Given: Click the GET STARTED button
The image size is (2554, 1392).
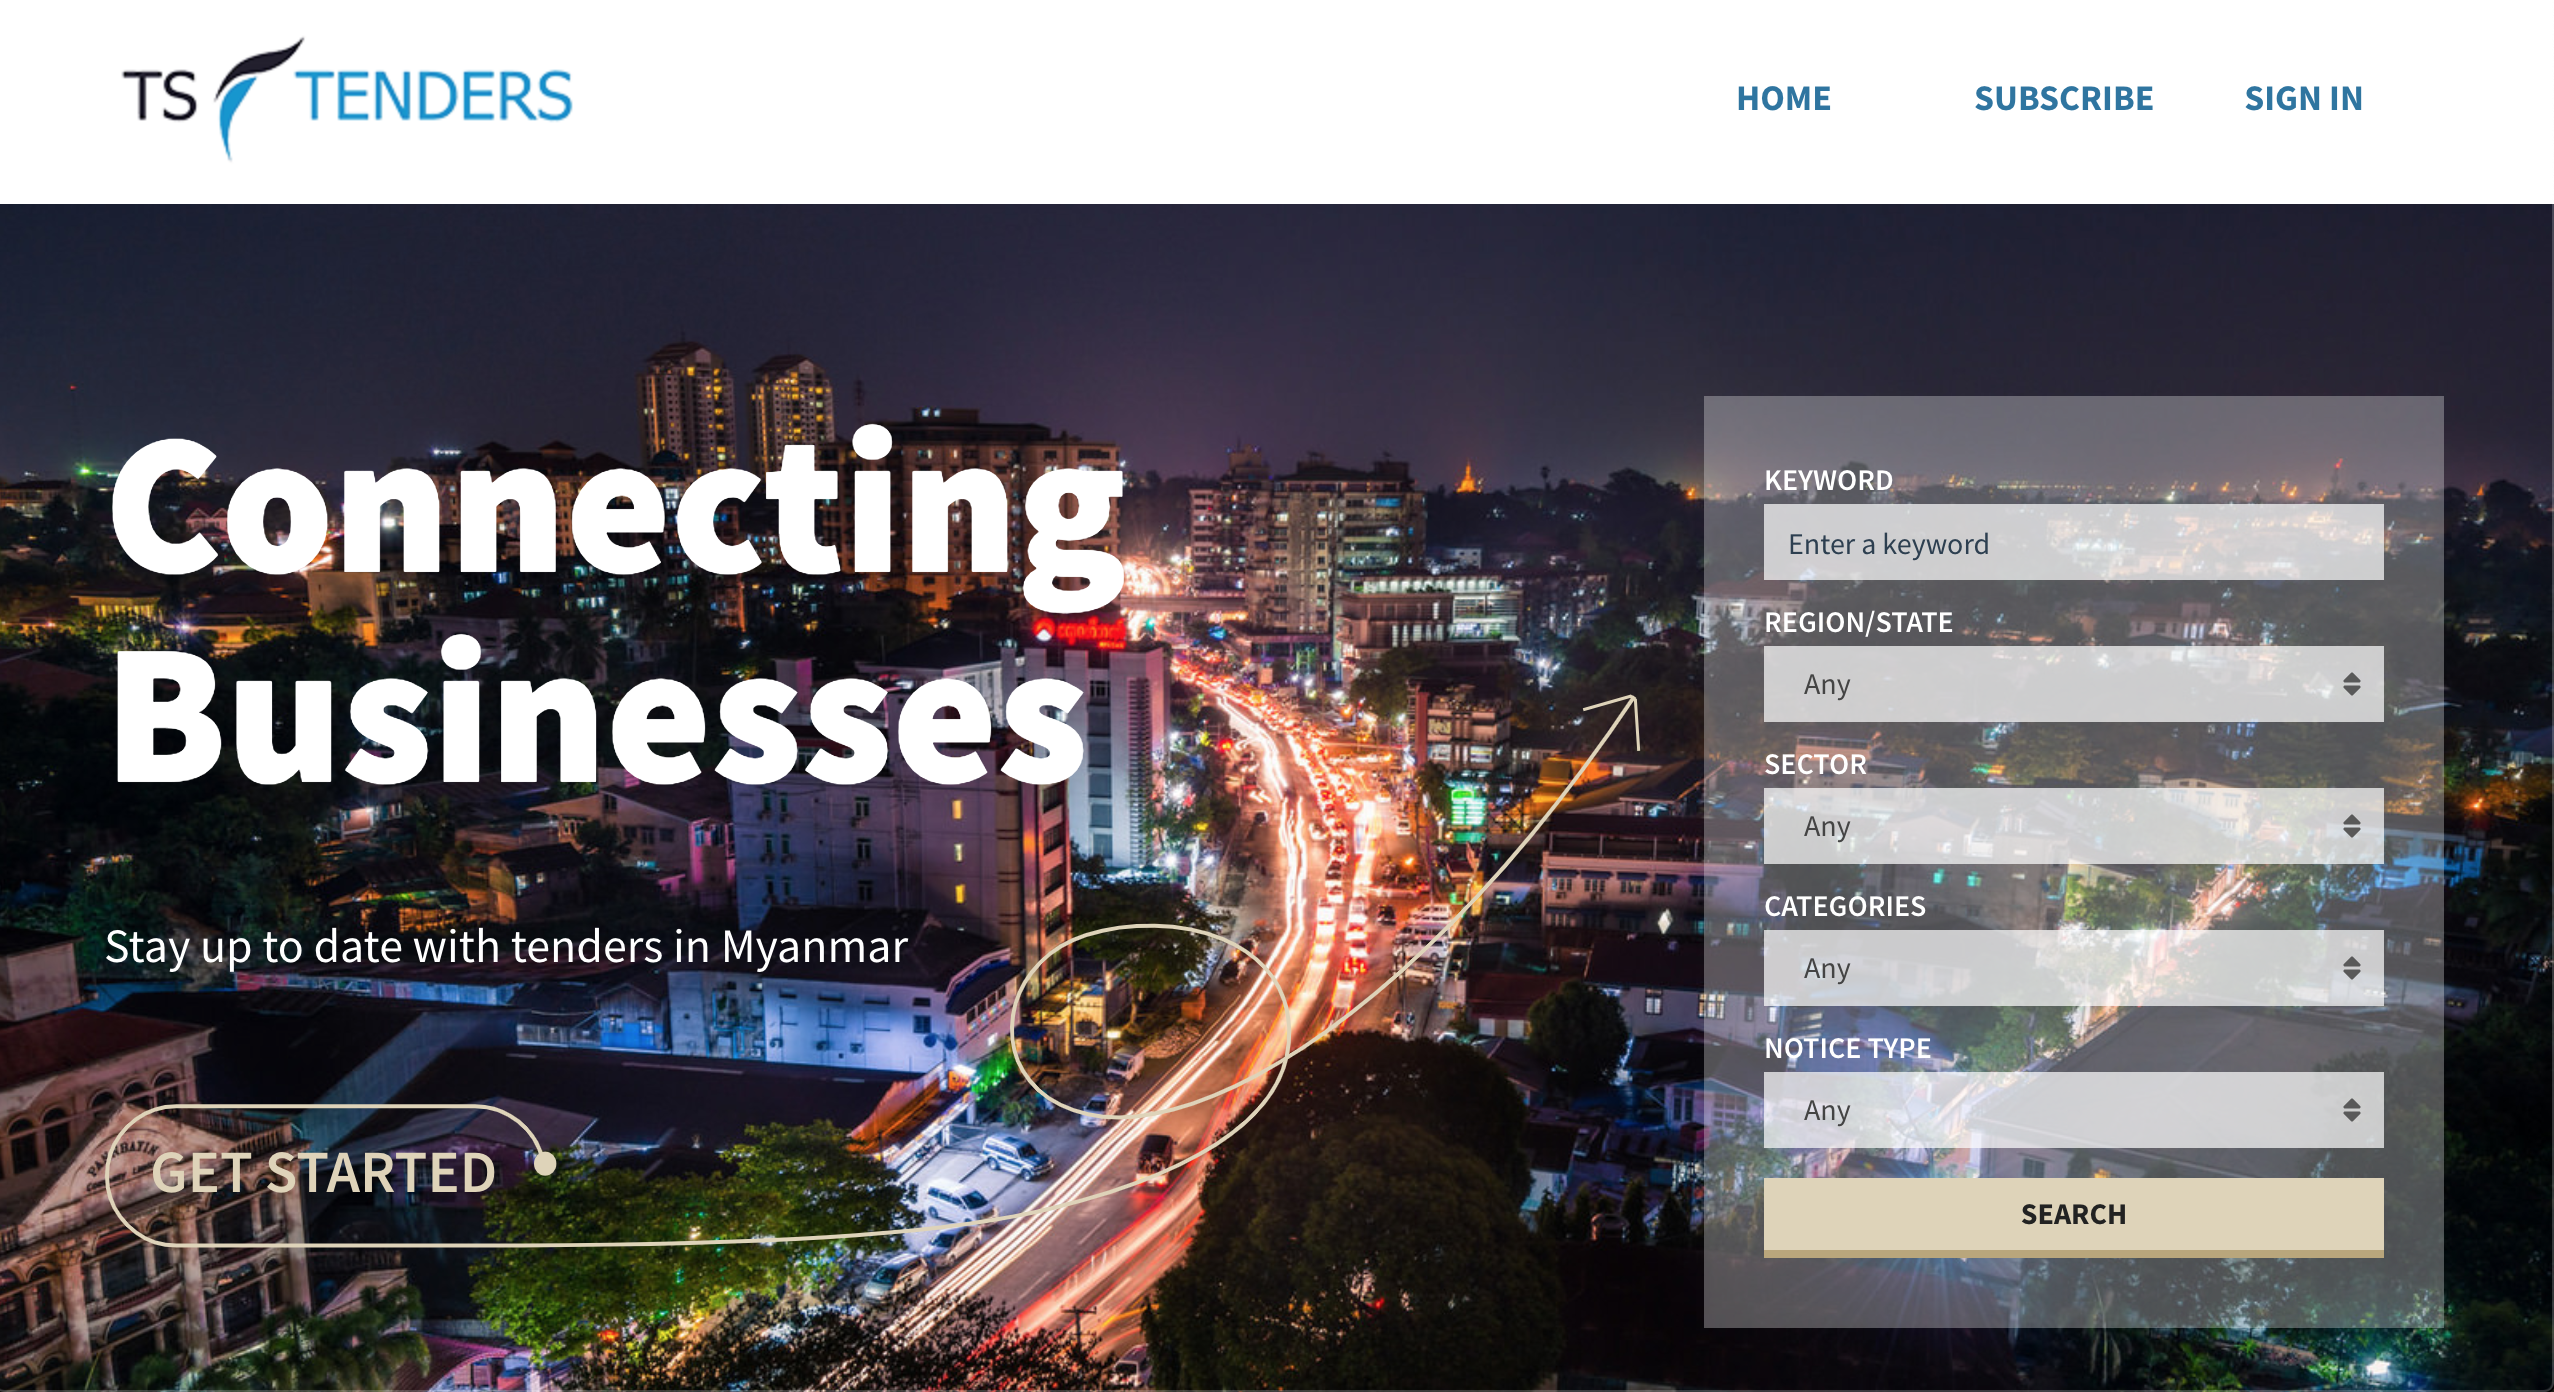Looking at the screenshot, I should coord(323,1173).
